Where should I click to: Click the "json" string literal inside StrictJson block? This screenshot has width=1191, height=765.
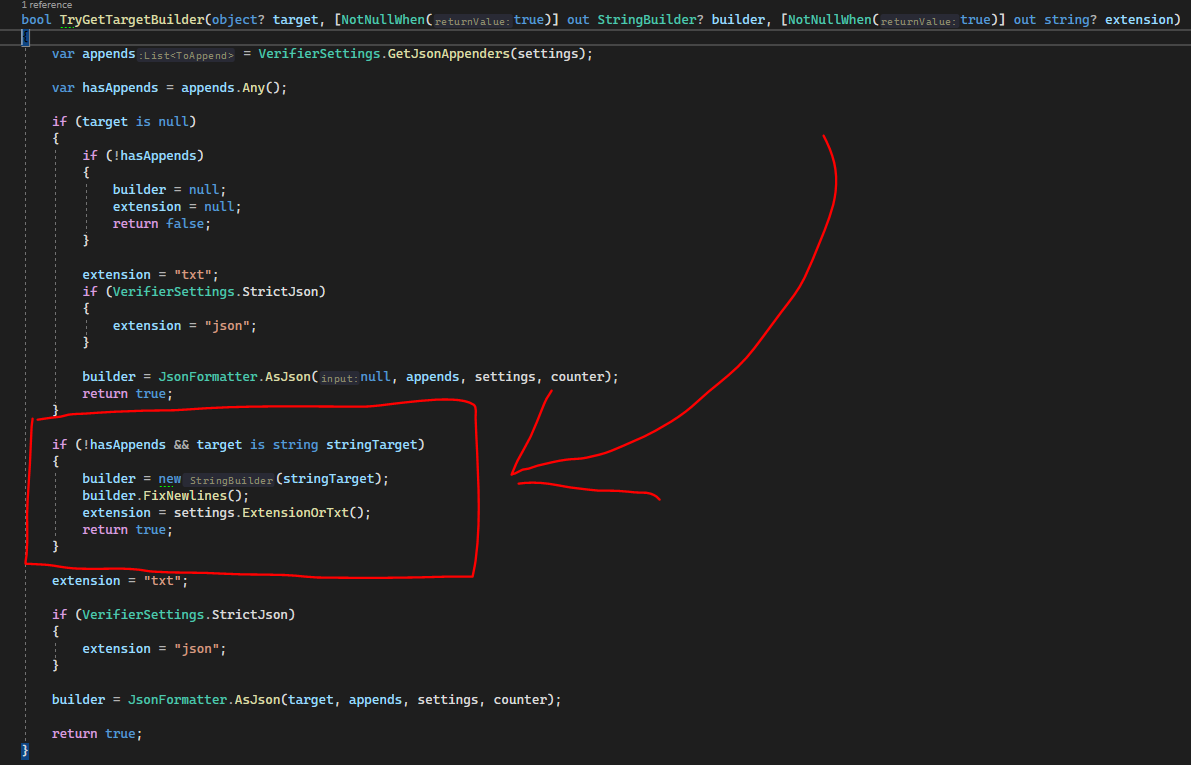pos(227,325)
